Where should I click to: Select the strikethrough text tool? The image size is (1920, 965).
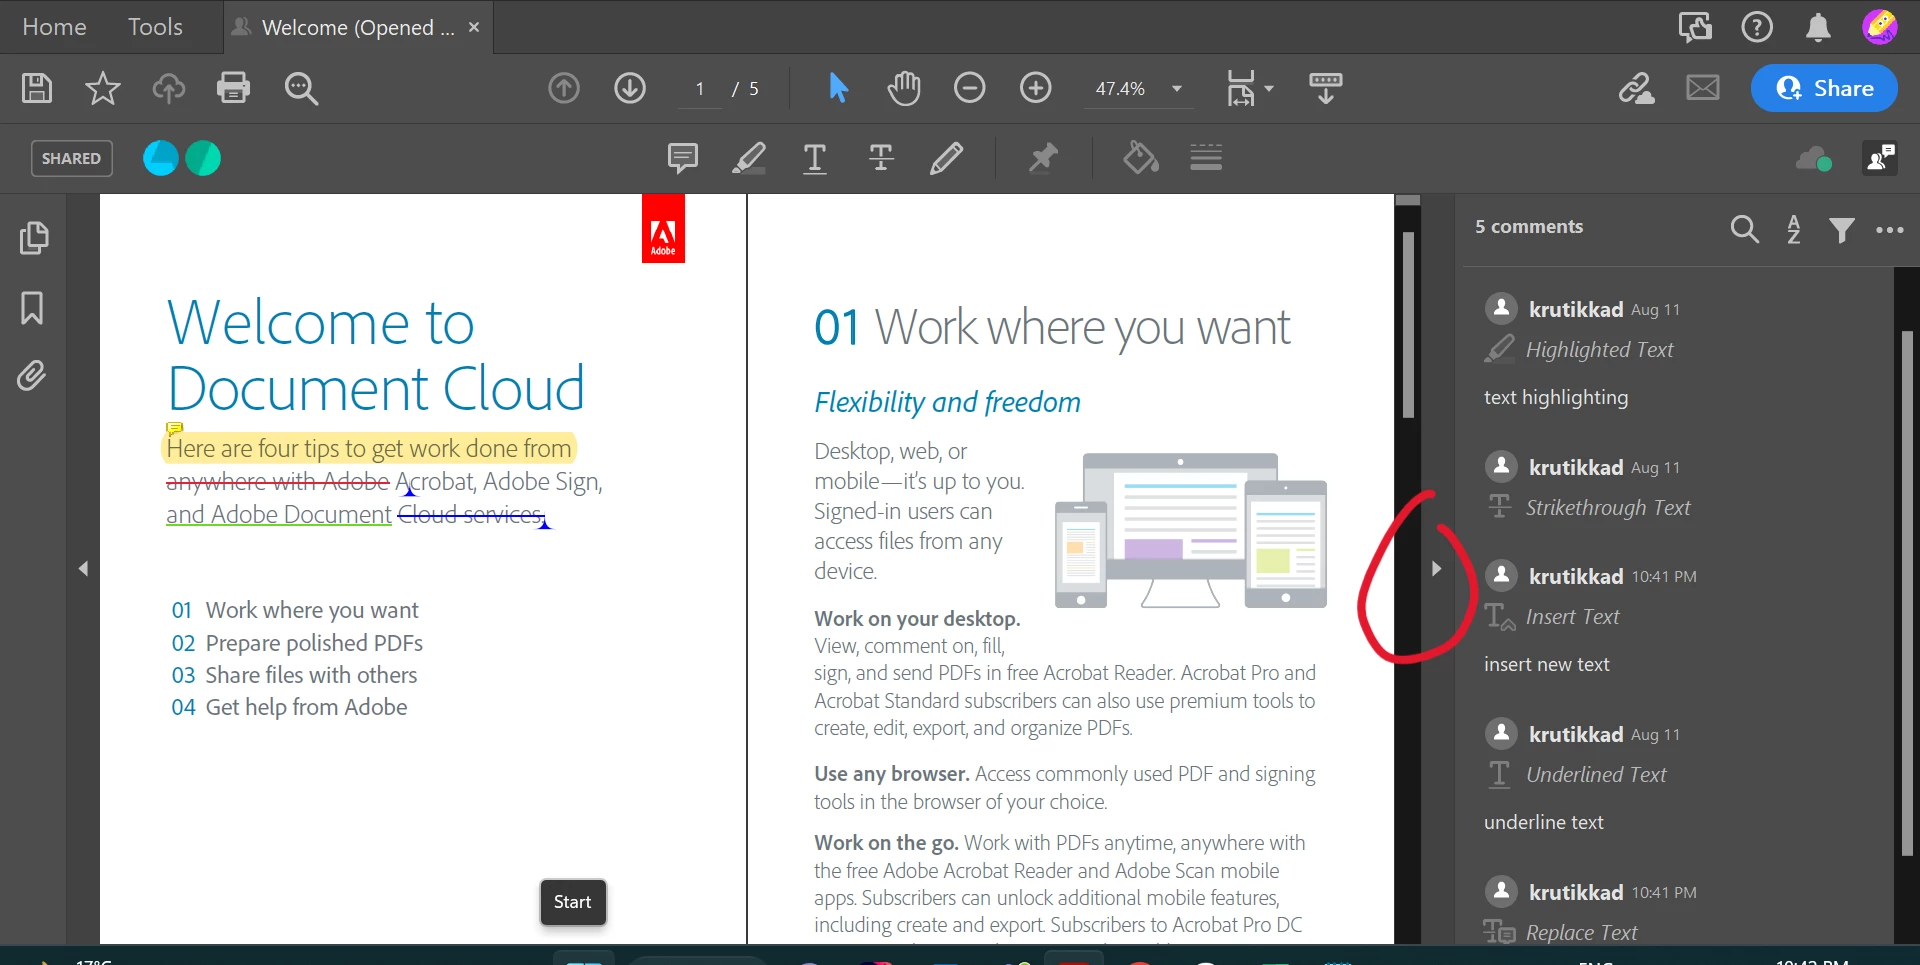[x=881, y=158]
